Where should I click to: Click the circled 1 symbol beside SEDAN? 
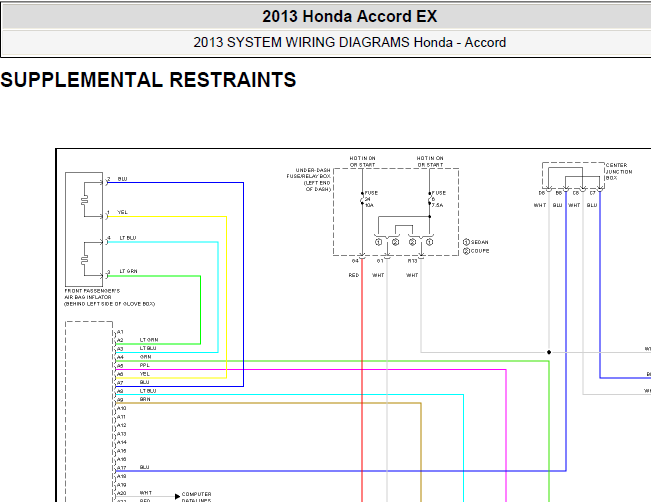coord(466,242)
